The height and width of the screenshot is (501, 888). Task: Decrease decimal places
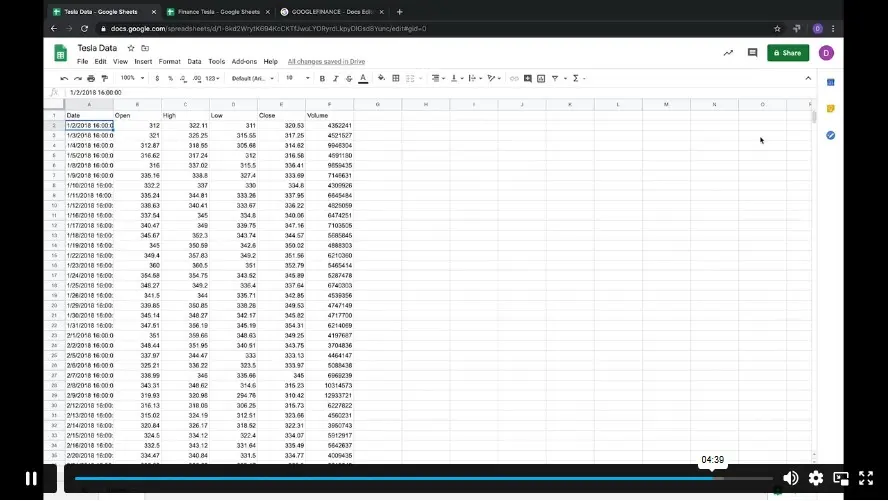pos(183,79)
